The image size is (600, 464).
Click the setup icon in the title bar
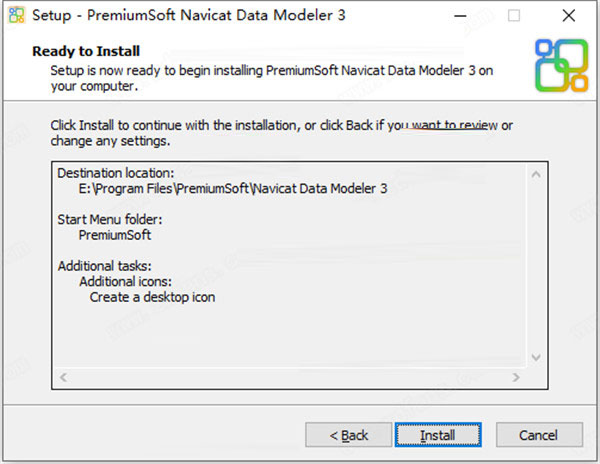(x=15, y=16)
